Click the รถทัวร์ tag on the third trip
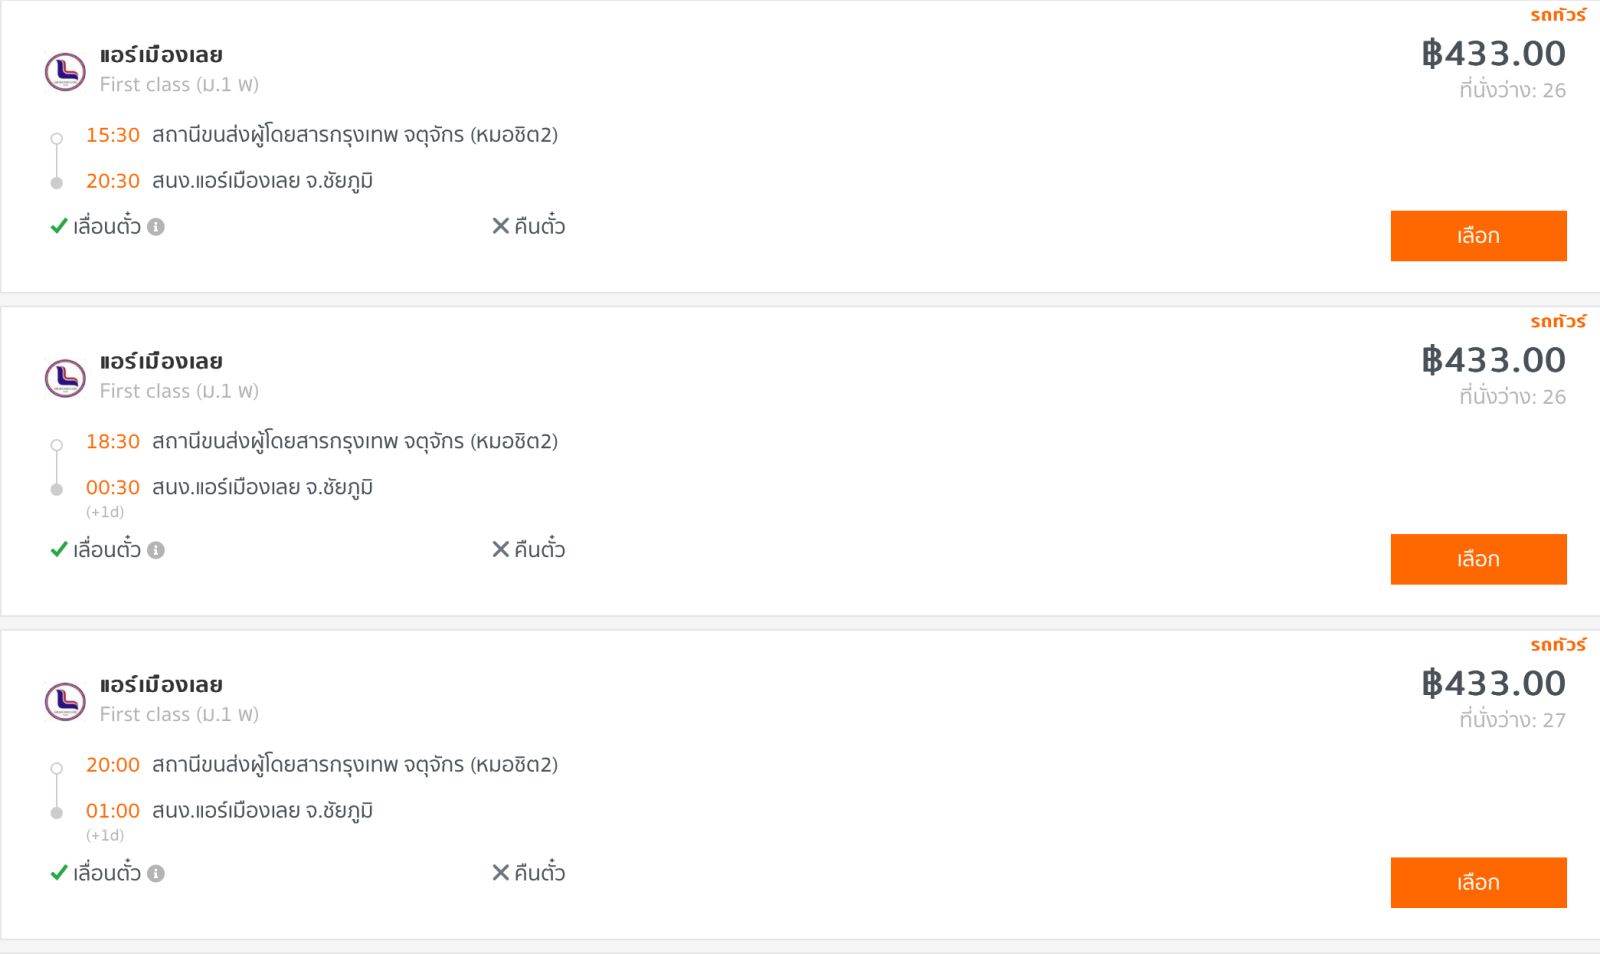 tap(1558, 645)
